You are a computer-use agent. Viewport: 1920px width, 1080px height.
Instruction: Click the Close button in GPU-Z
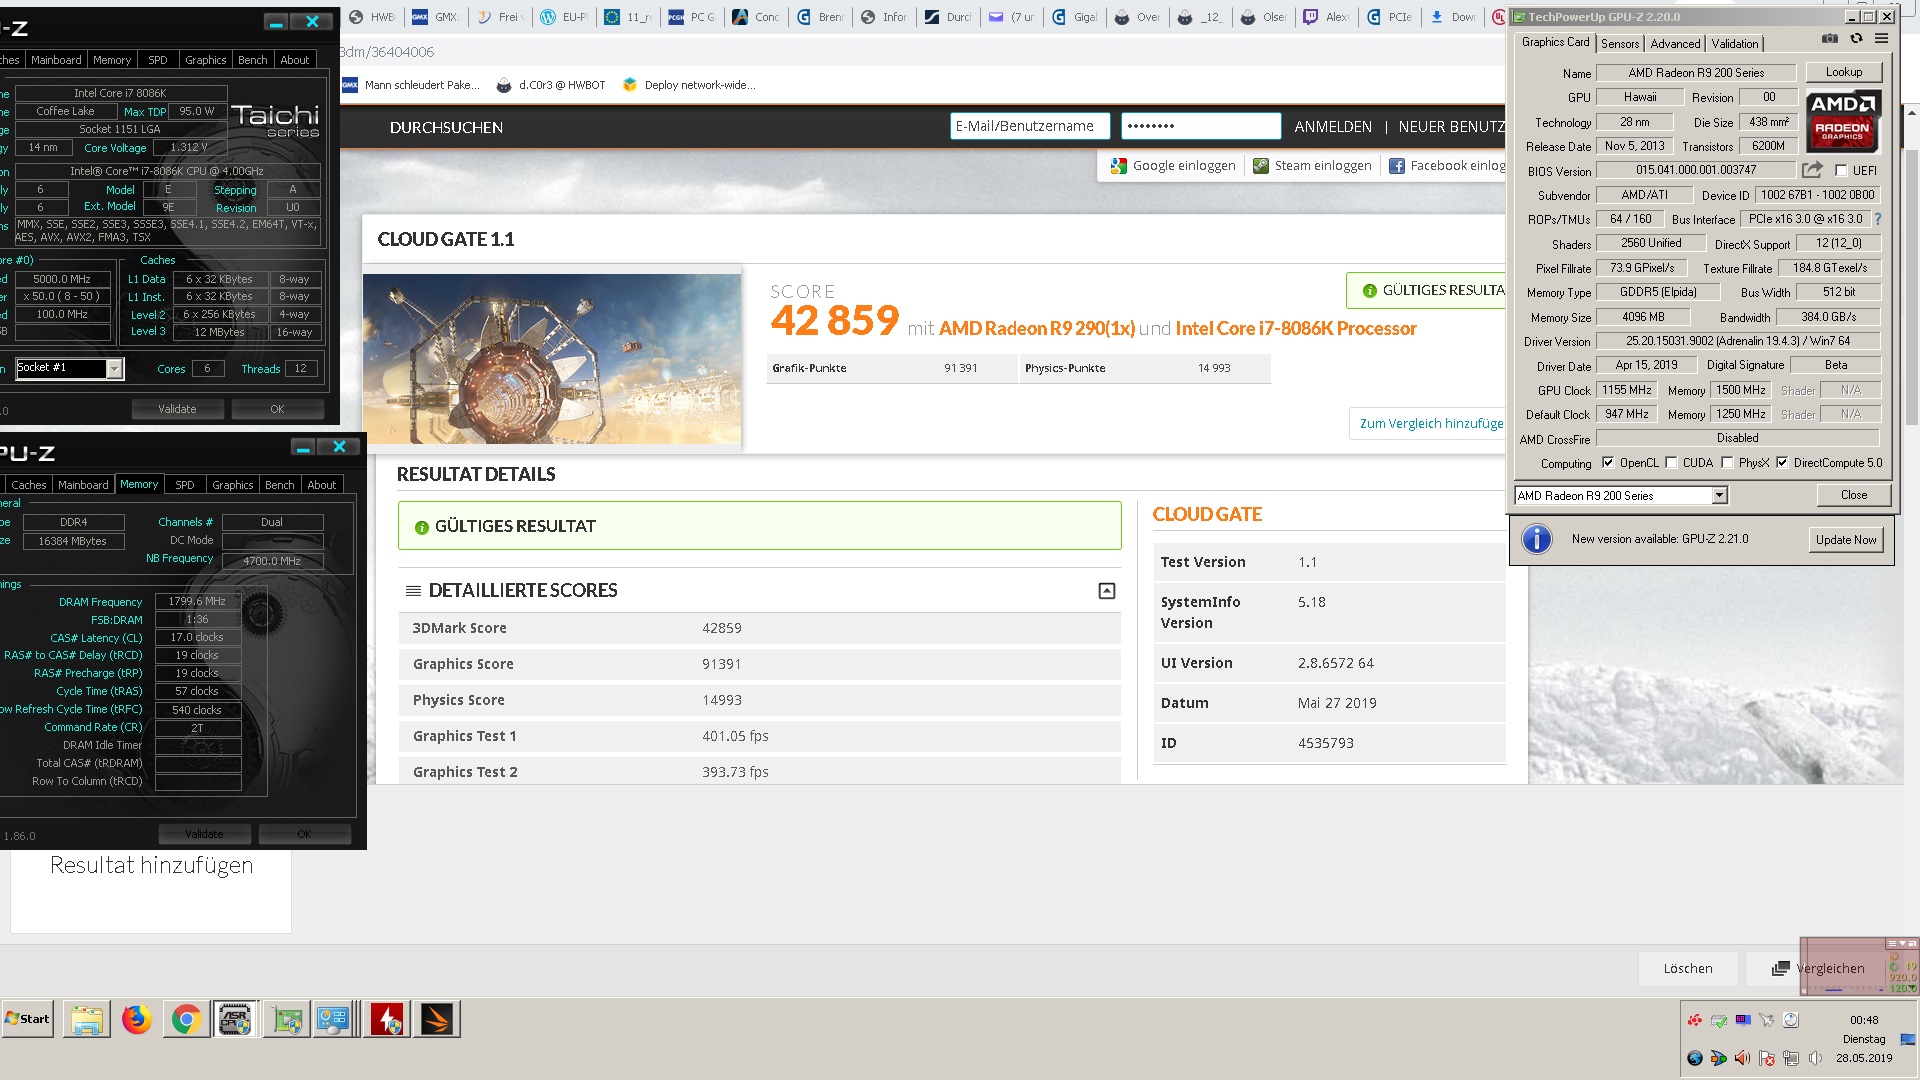pyautogui.click(x=1853, y=495)
